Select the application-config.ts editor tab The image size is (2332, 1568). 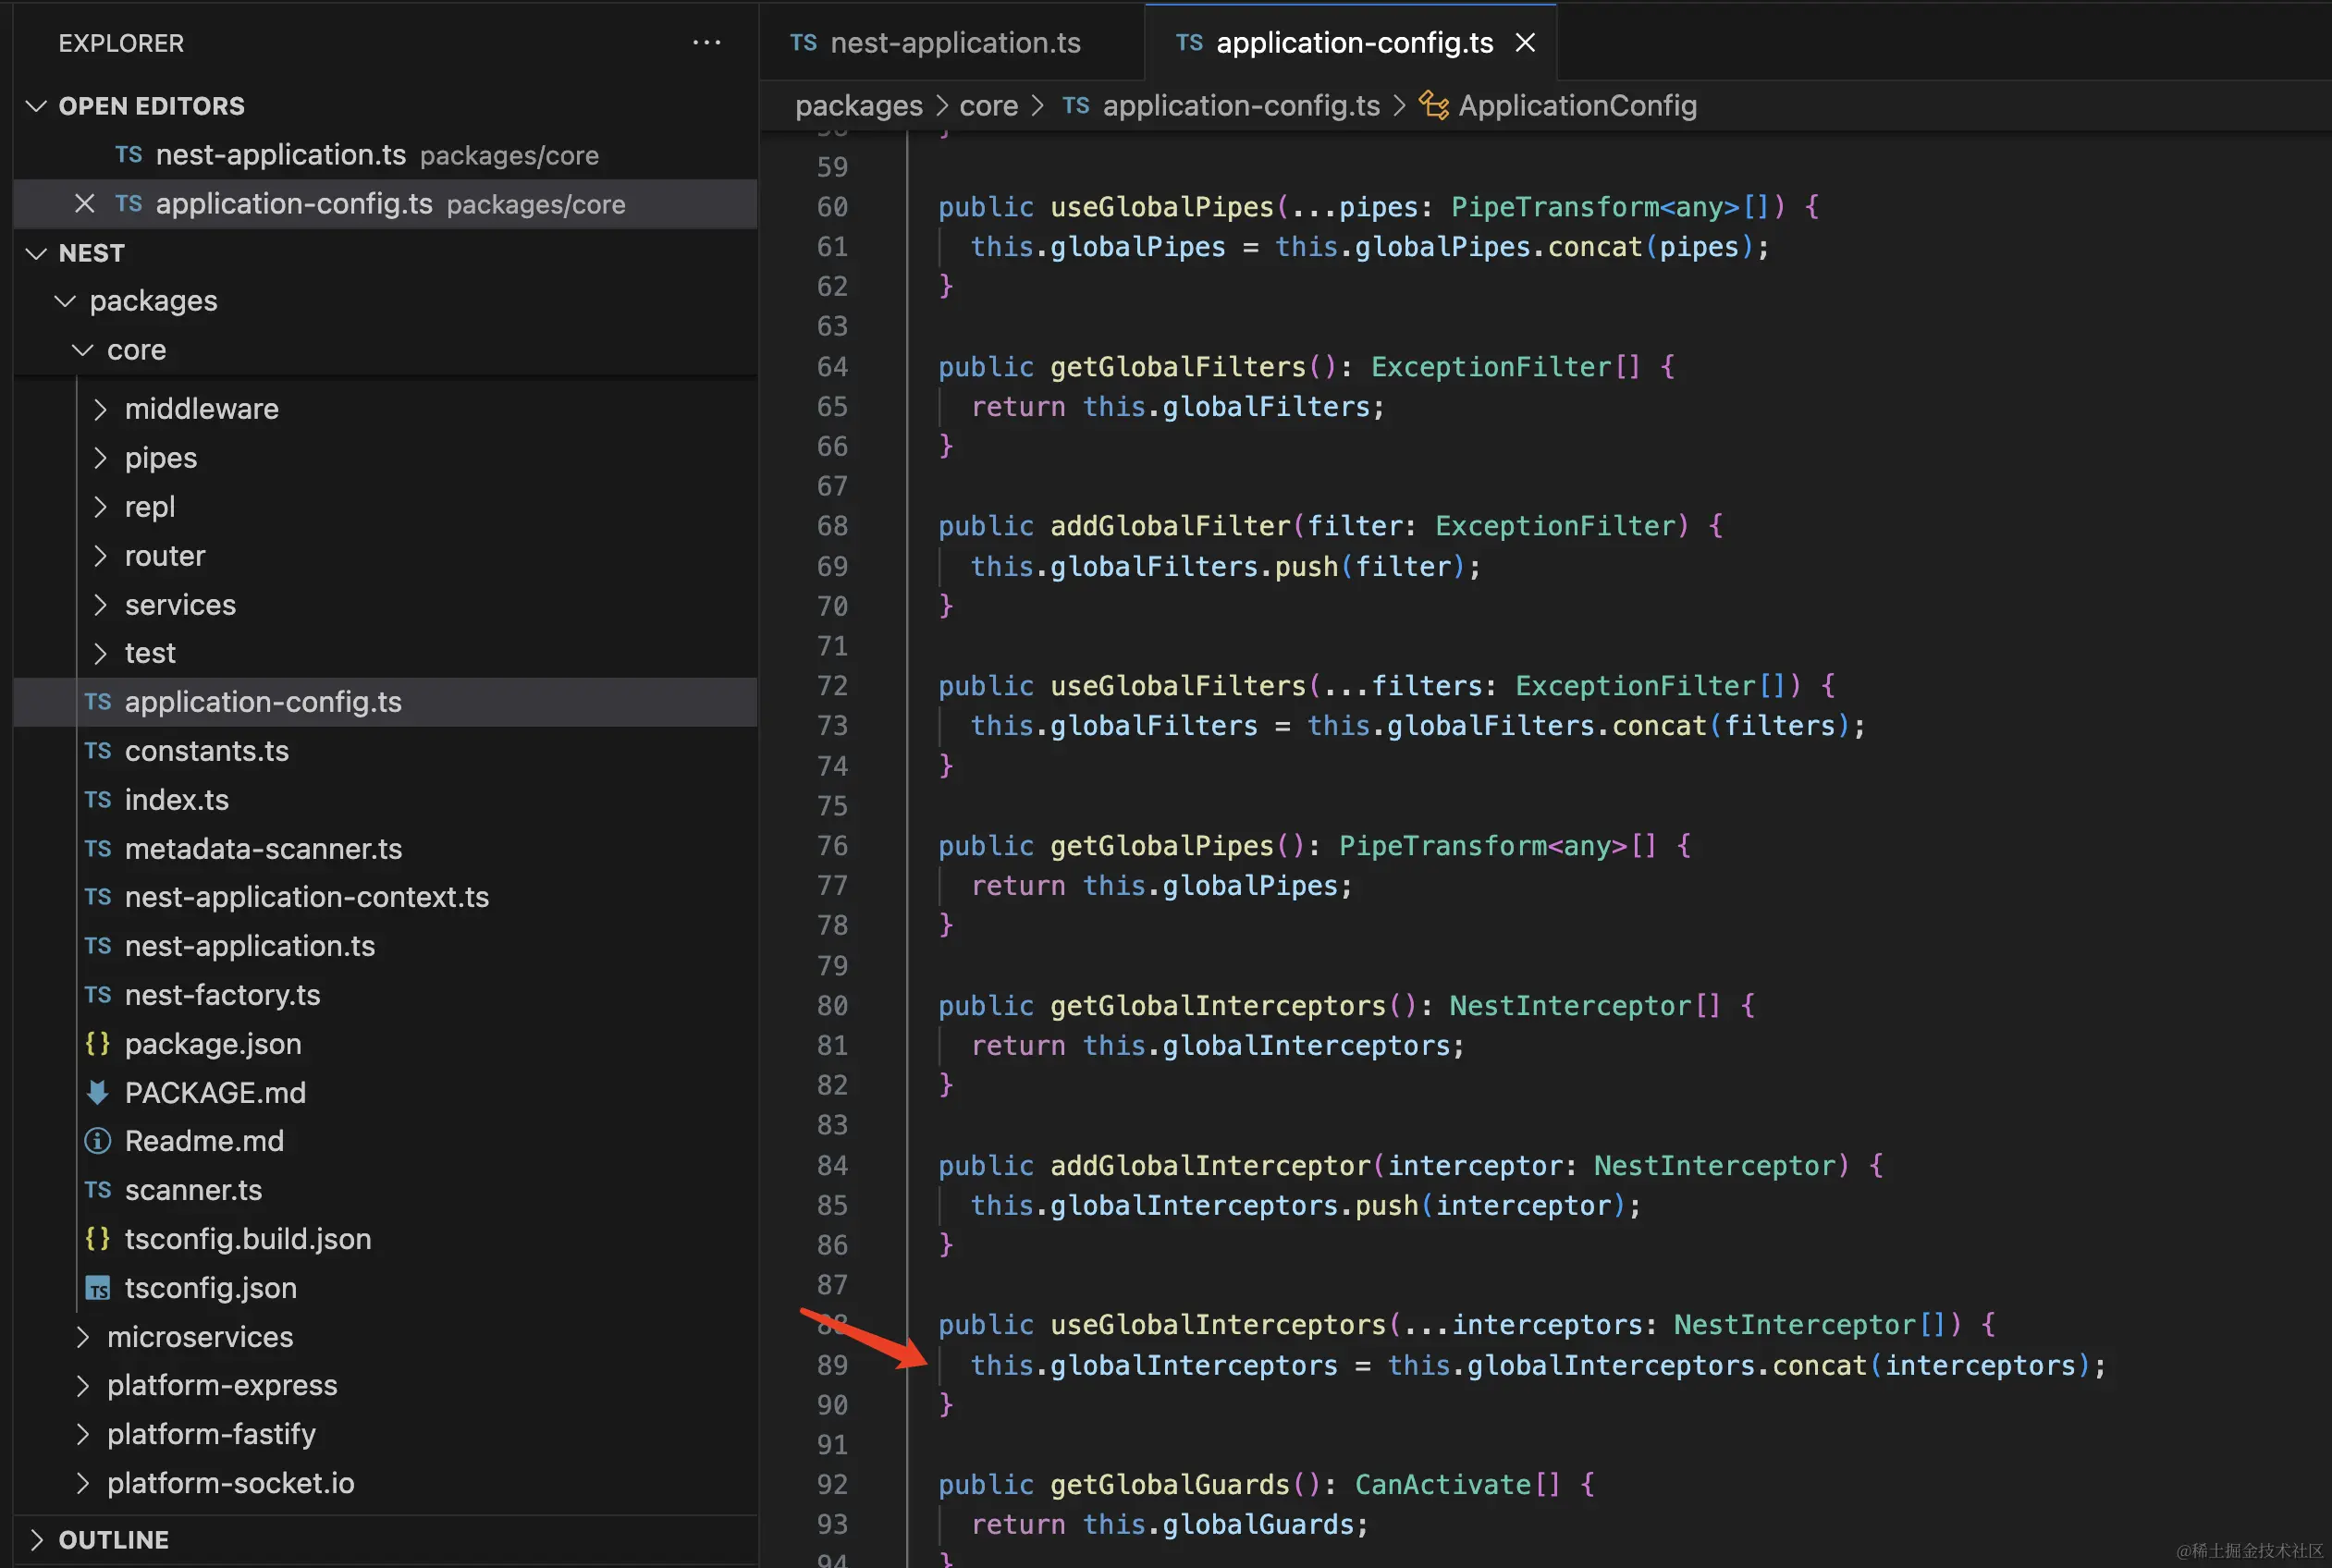coord(1352,43)
